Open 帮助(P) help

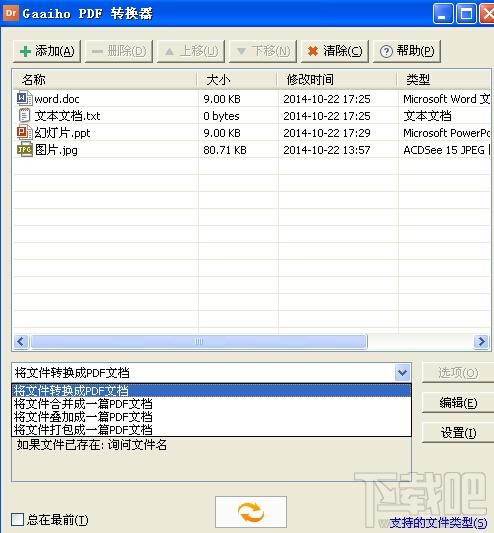click(407, 51)
